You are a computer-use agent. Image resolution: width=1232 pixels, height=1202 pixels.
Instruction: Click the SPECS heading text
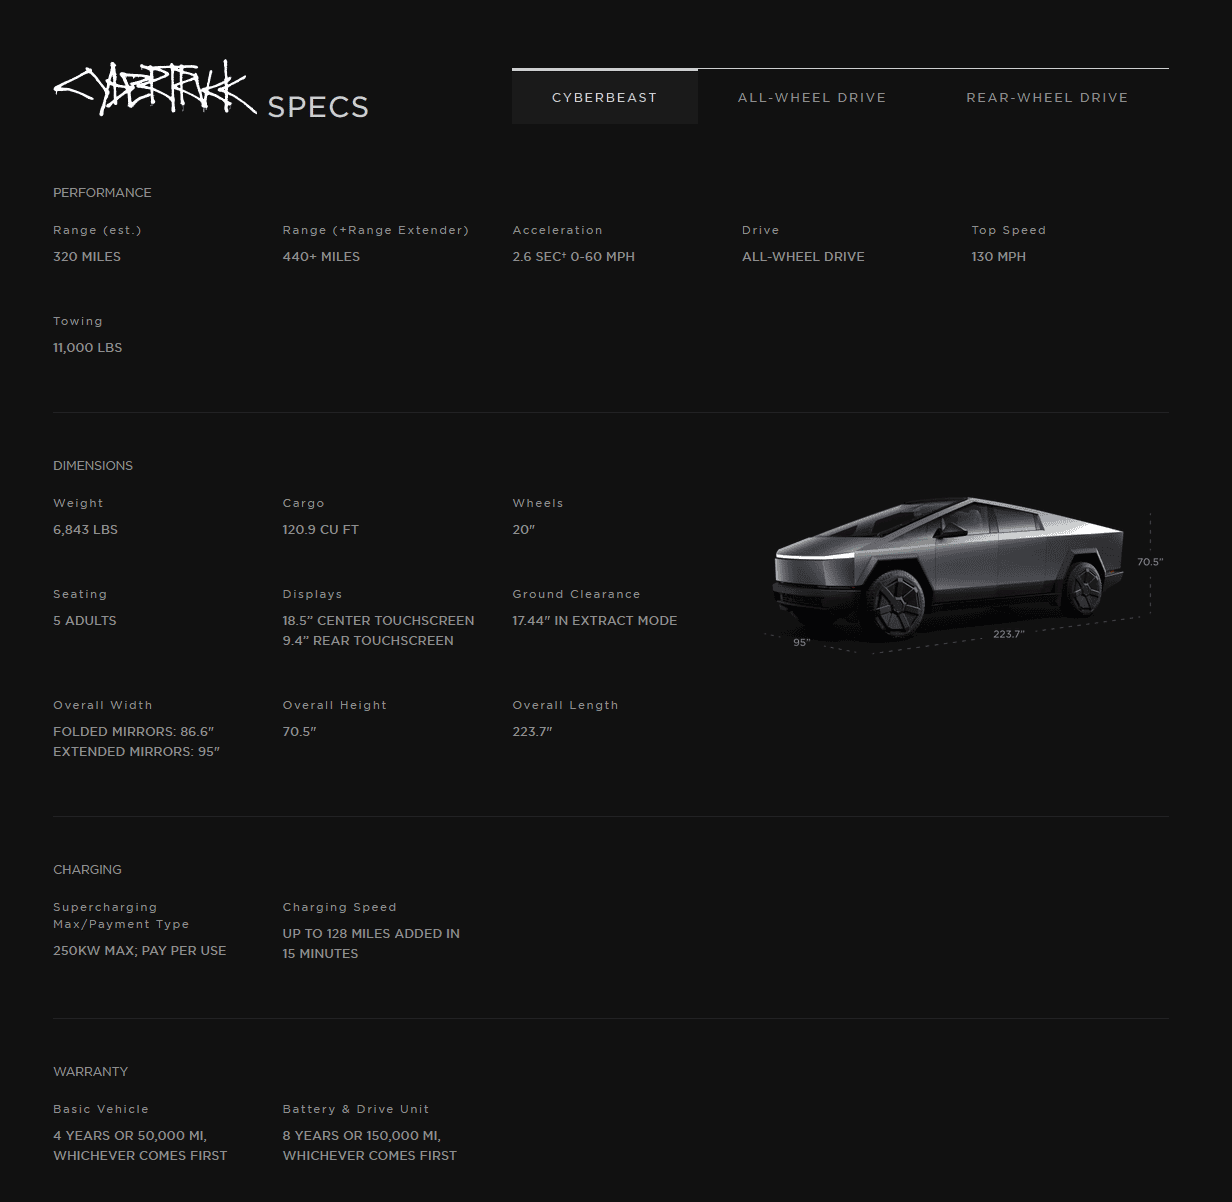[x=318, y=107]
